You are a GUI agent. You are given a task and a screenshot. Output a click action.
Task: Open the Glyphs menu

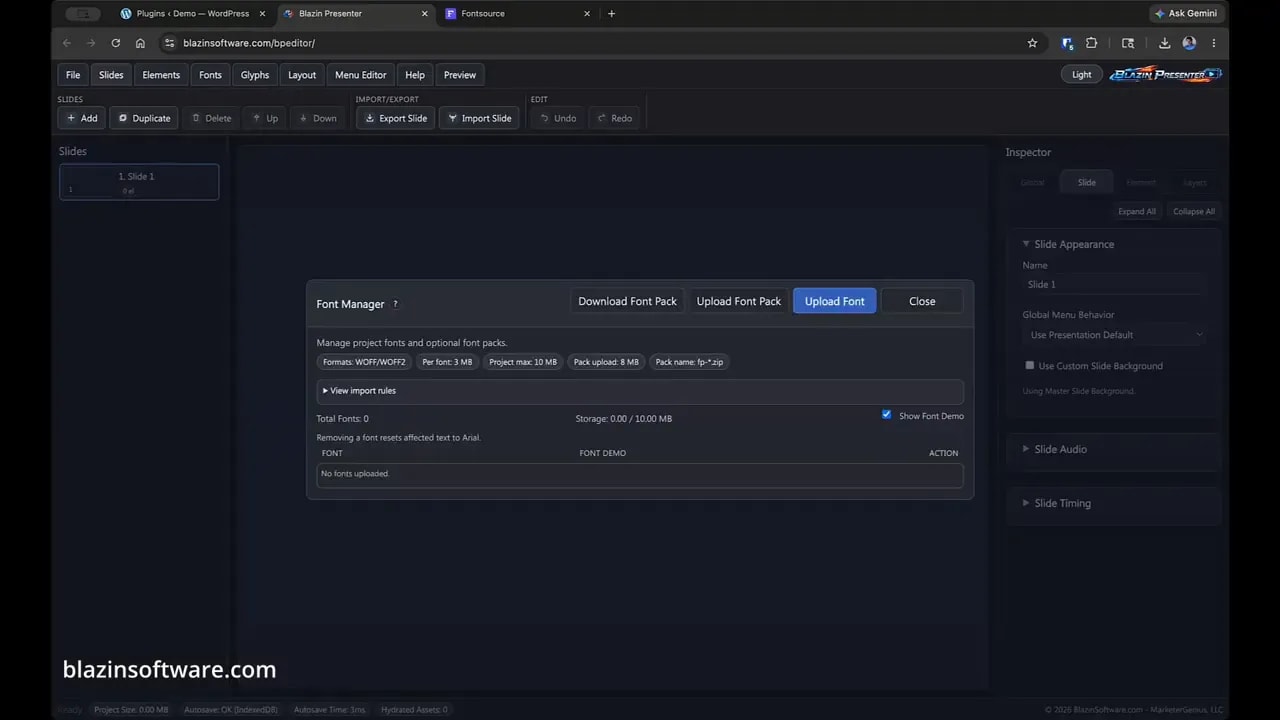[x=255, y=75]
